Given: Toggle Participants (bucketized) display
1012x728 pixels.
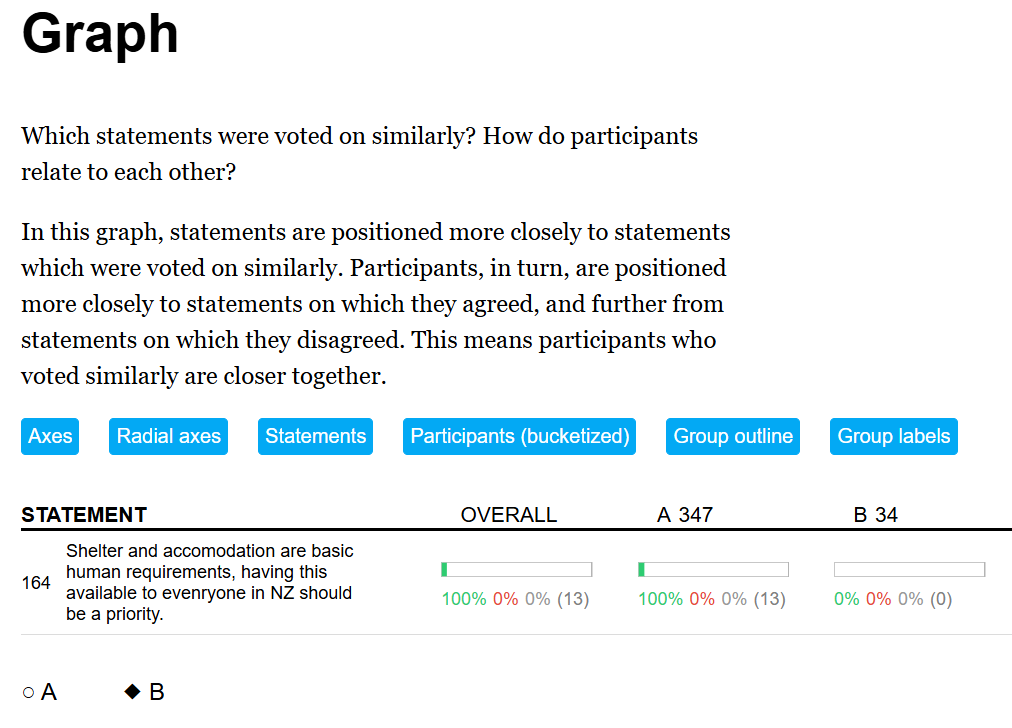Looking at the screenshot, I should [519, 436].
